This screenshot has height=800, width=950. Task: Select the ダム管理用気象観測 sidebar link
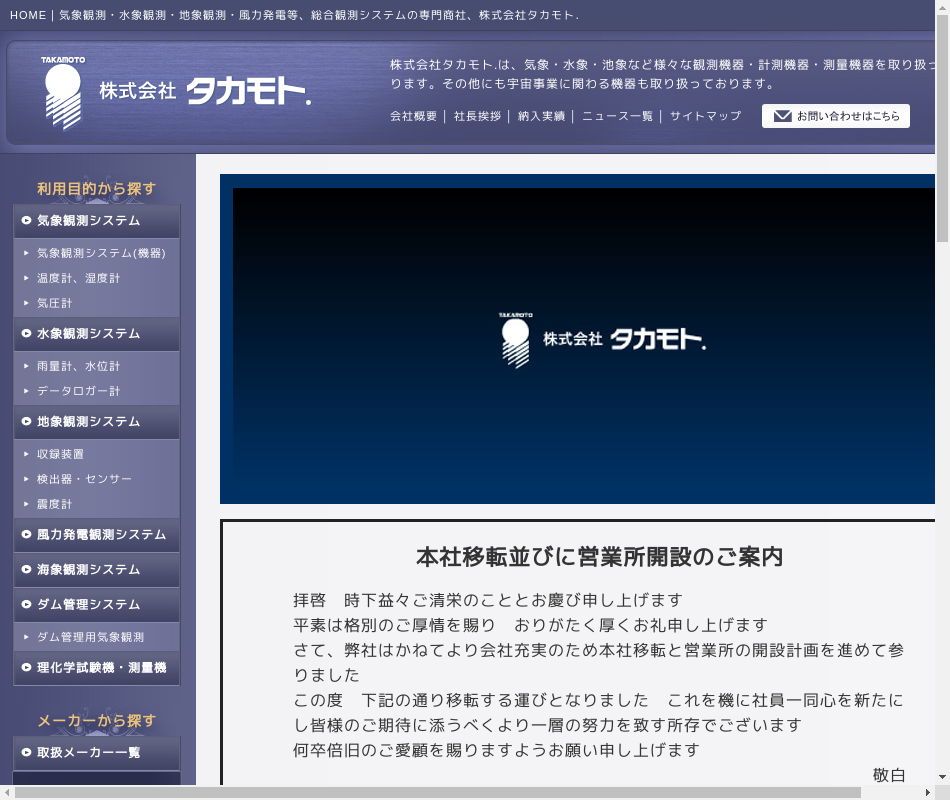[x=90, y=637]
